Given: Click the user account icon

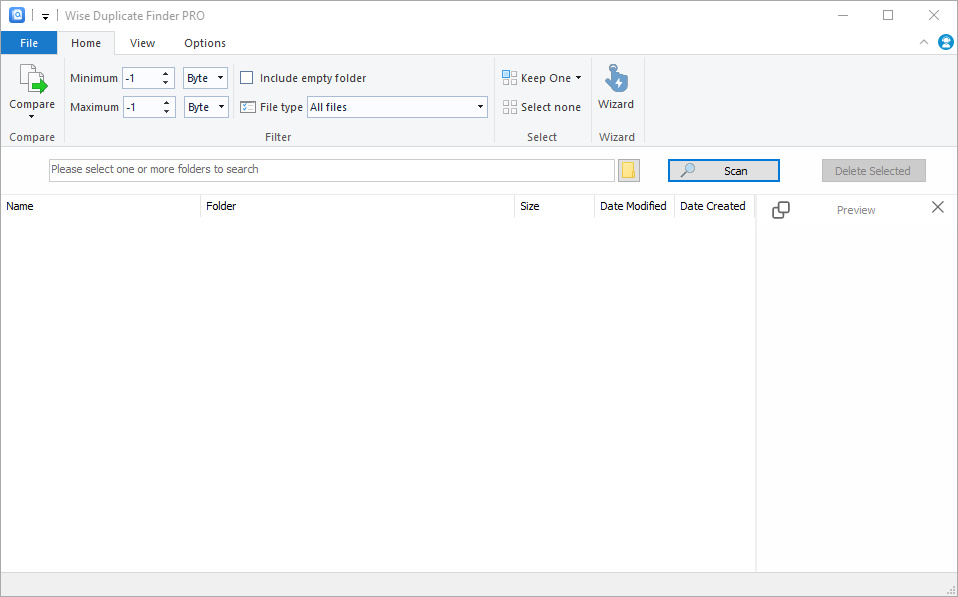Looking at the screenshot, I should [946, 42].
